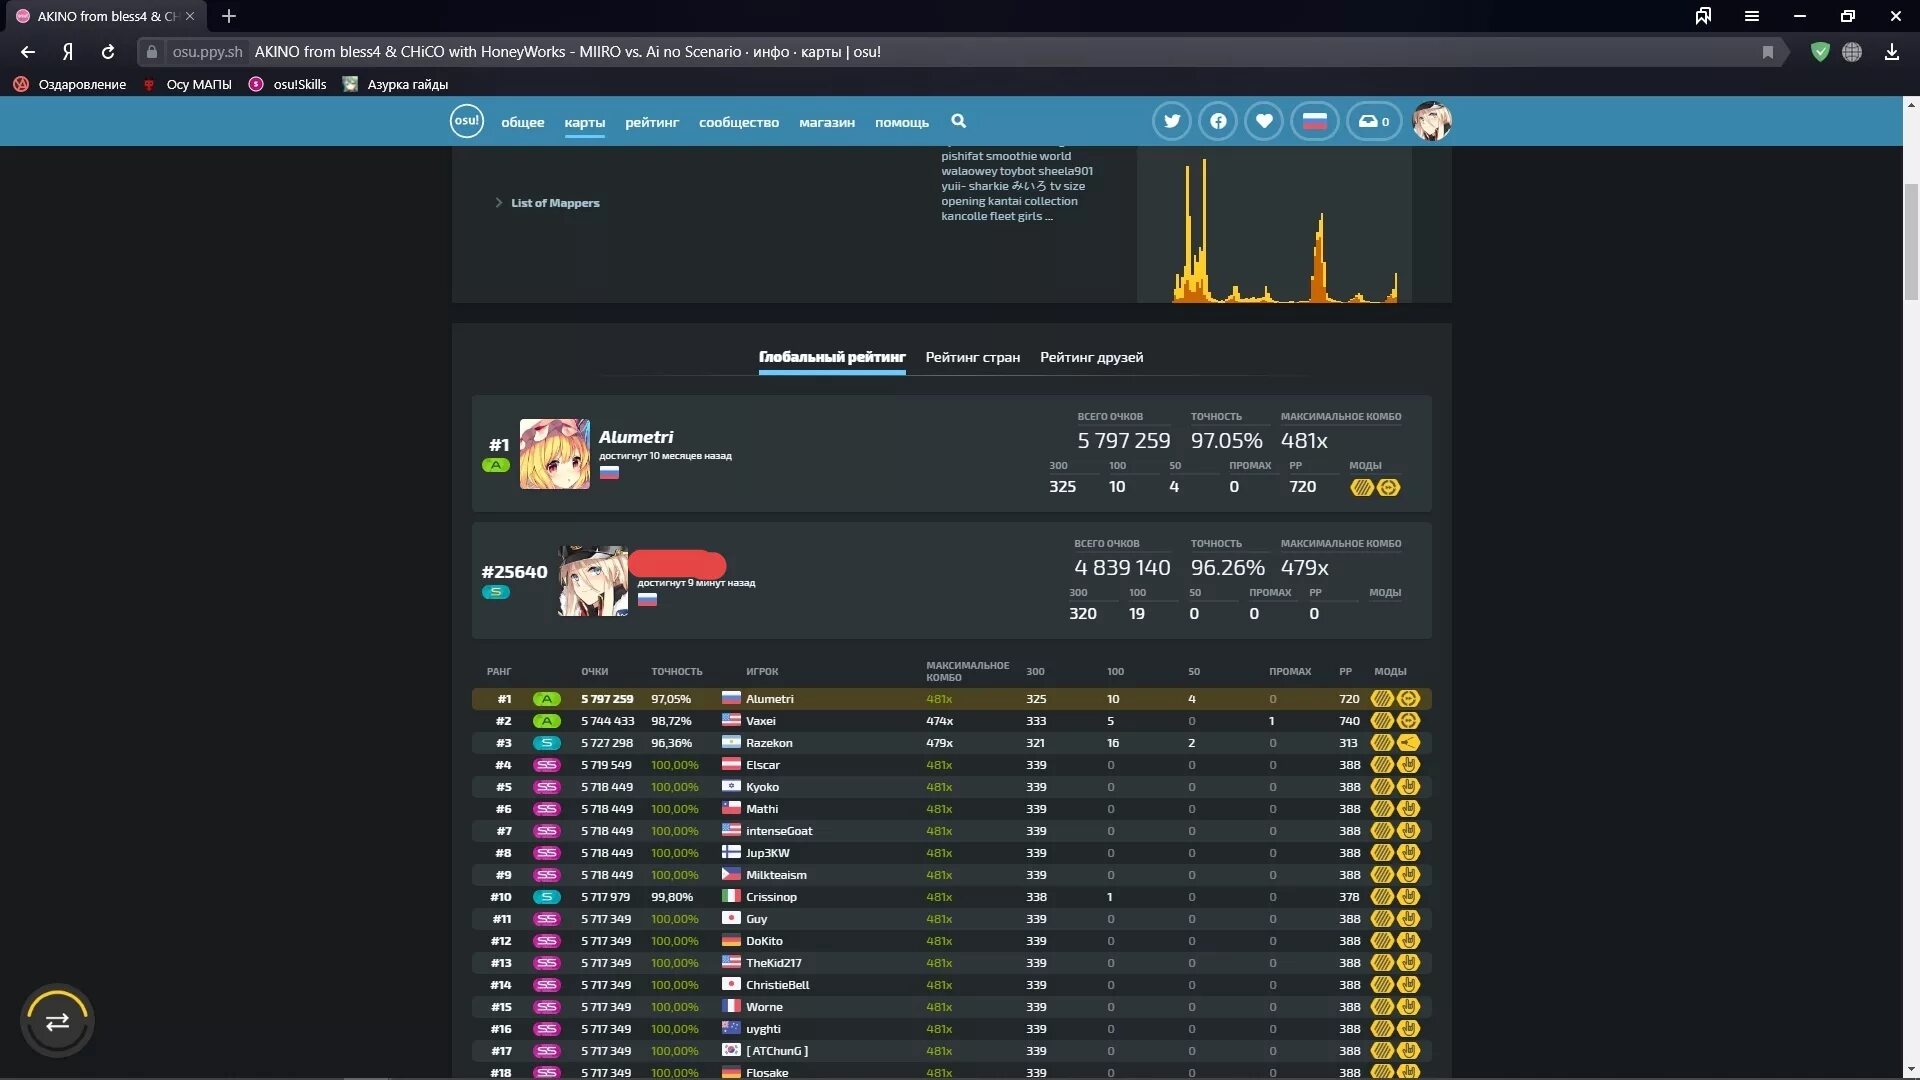Click the osu! logo icon

[466, 121]
